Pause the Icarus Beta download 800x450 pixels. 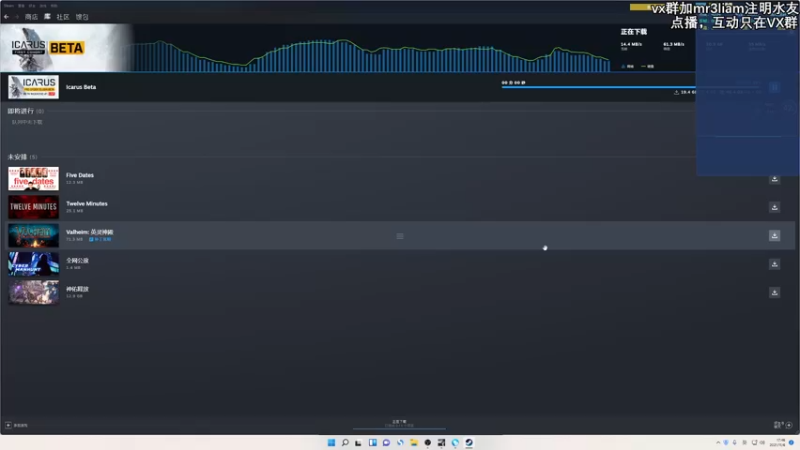(774, 87)
